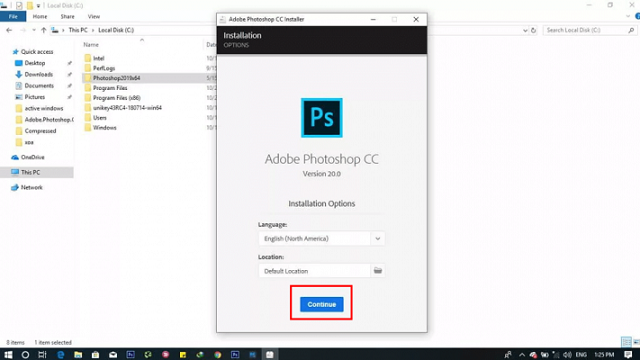
Task: Click the Default Location field
Action: (x=314, y=271)
